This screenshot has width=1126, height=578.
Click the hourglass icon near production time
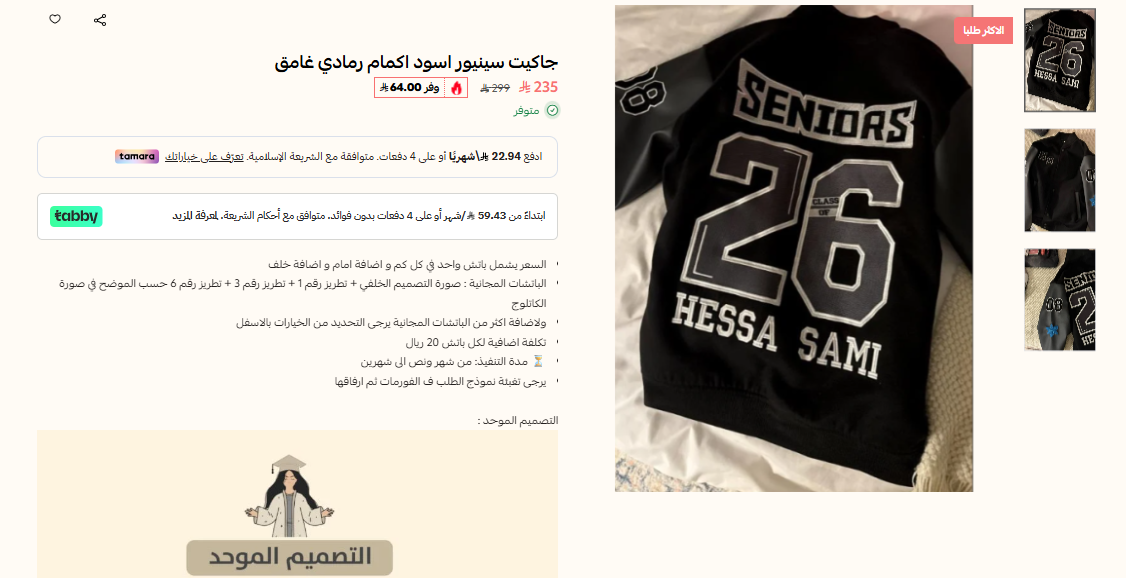[x=539, y=361]
